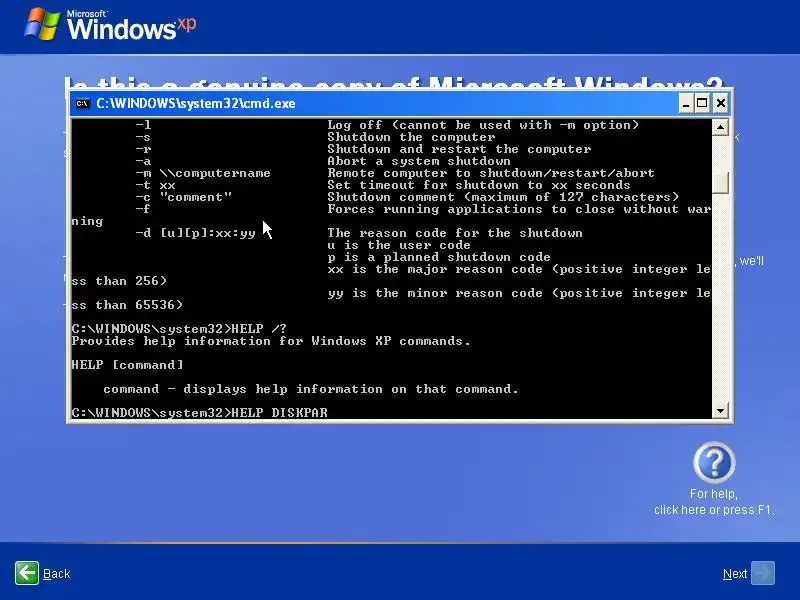Click 'For help, click here or press F1' text

coord(714,502)
